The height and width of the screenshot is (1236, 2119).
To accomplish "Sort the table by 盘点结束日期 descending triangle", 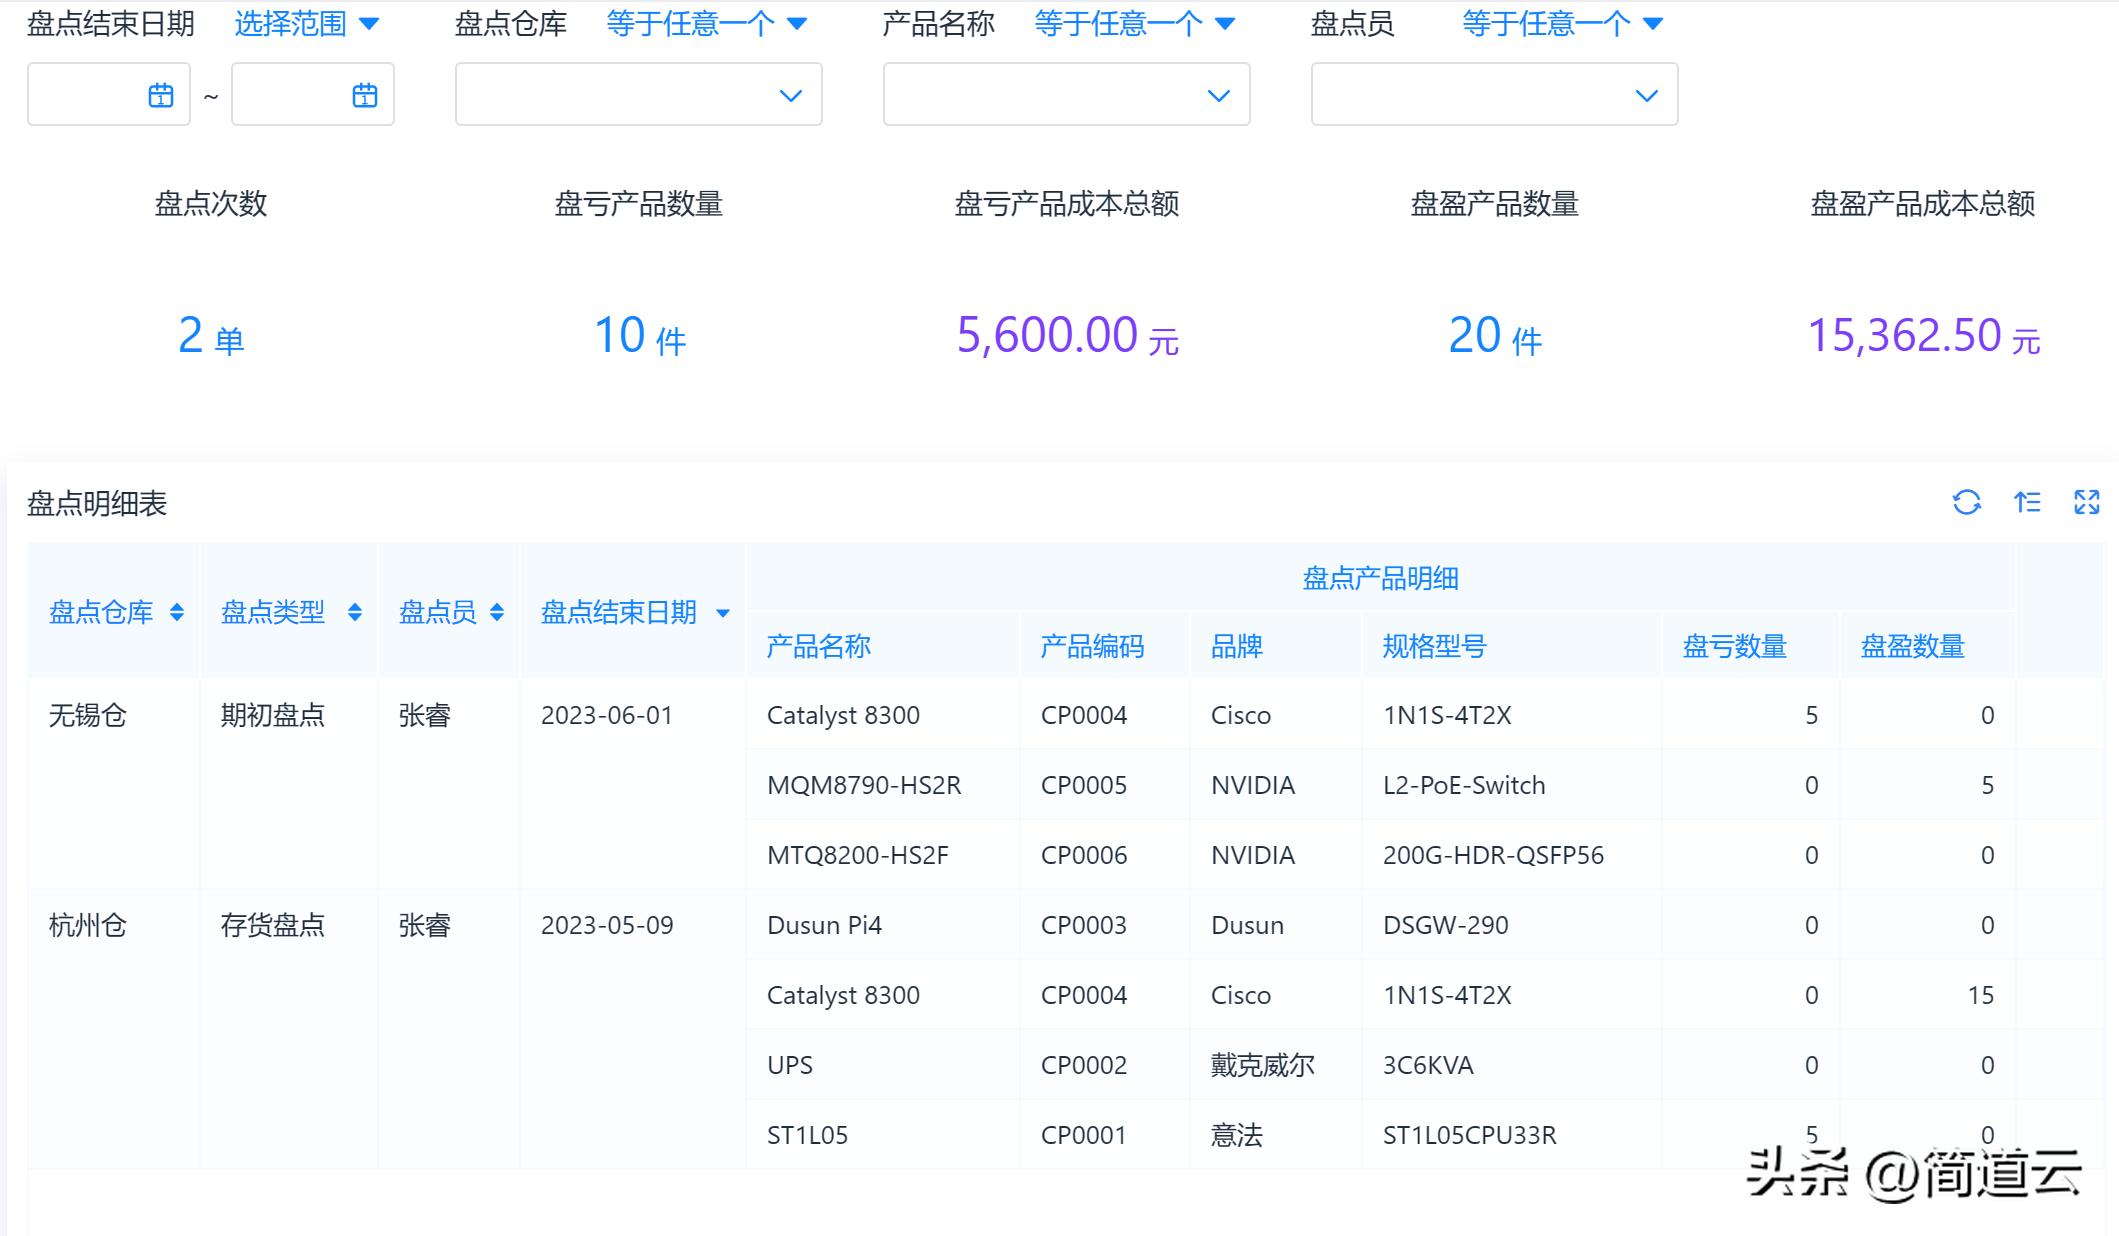I will coord(725,614).
